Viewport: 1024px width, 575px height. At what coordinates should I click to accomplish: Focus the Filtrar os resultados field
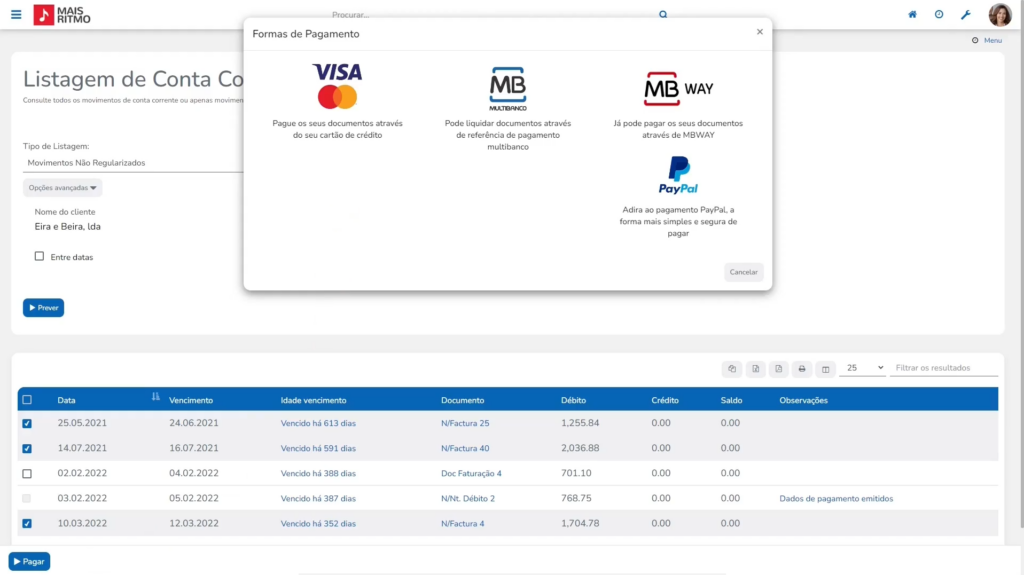[944, 368]
